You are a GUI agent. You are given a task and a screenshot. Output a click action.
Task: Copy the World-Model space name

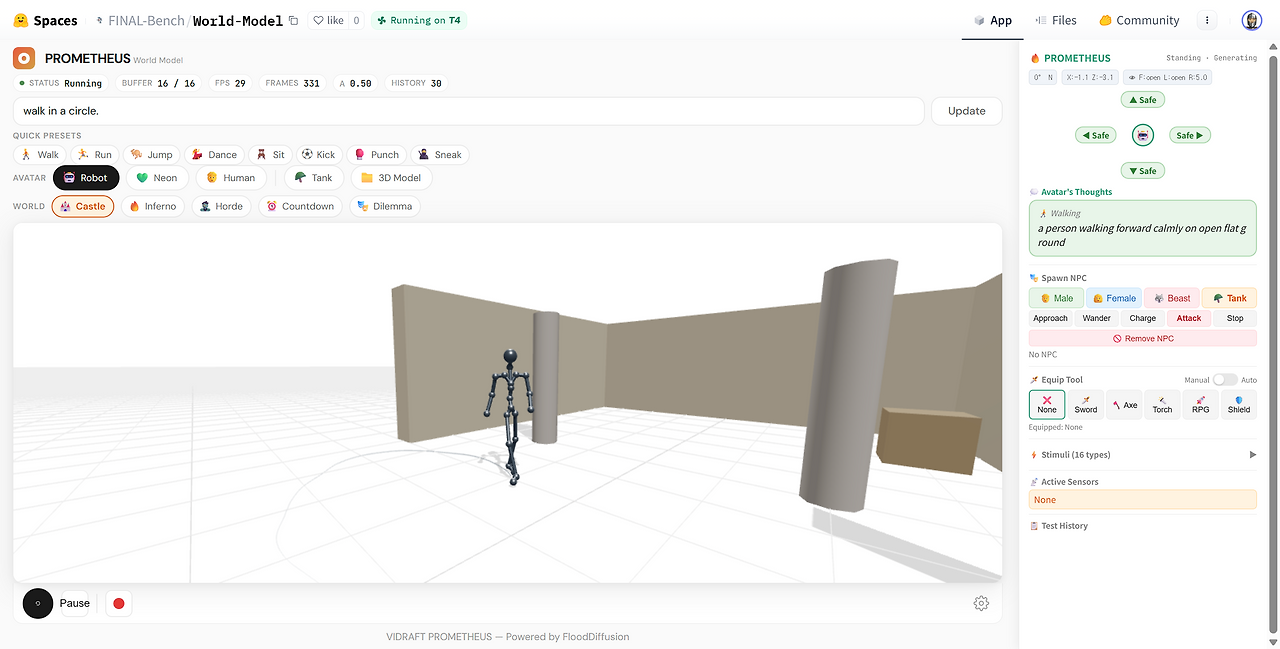tap(293, 20)
